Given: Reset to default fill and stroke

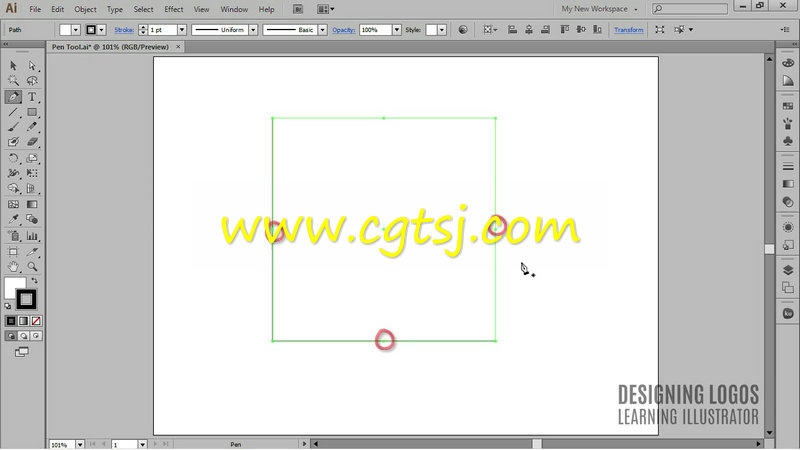Looking at the screenshot, I should pos(8,306).
